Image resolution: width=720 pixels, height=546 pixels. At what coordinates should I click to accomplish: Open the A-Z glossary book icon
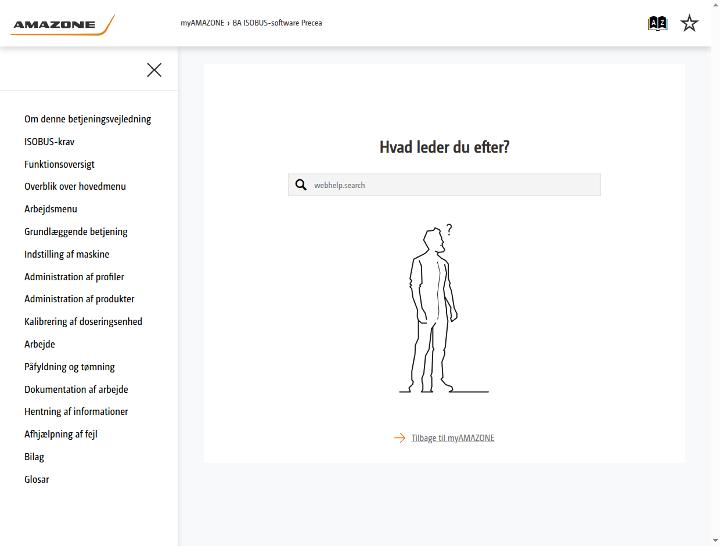[658, 23]
